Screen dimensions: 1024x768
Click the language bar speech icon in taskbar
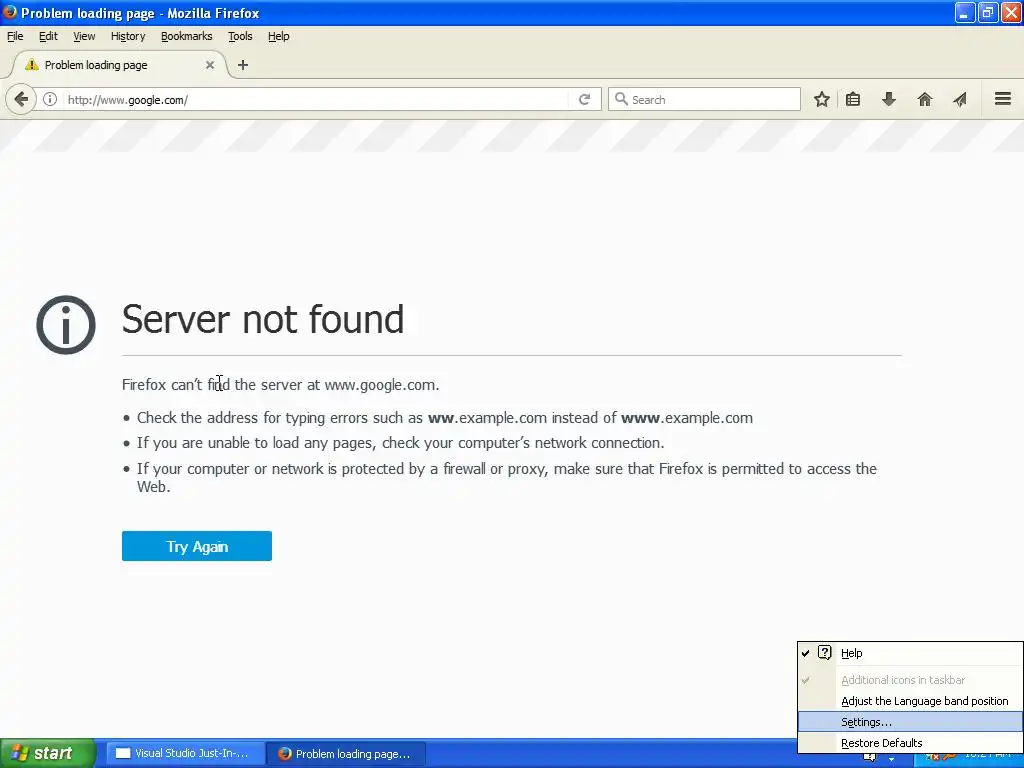(x=869, y=758)
